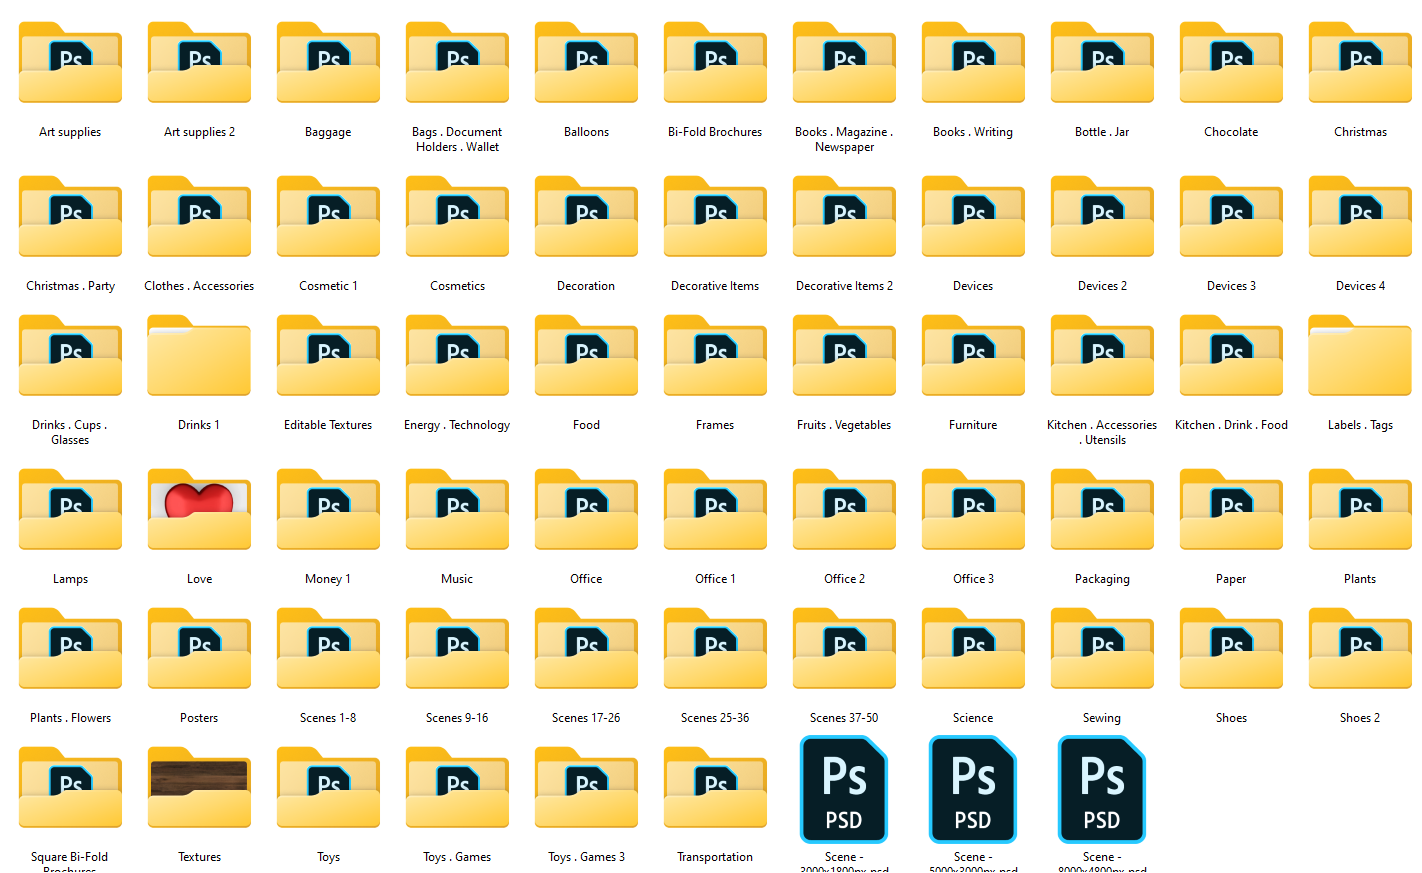
Task: Click the Bi-Fold Brochures folder icon
Action: (715, 64)
